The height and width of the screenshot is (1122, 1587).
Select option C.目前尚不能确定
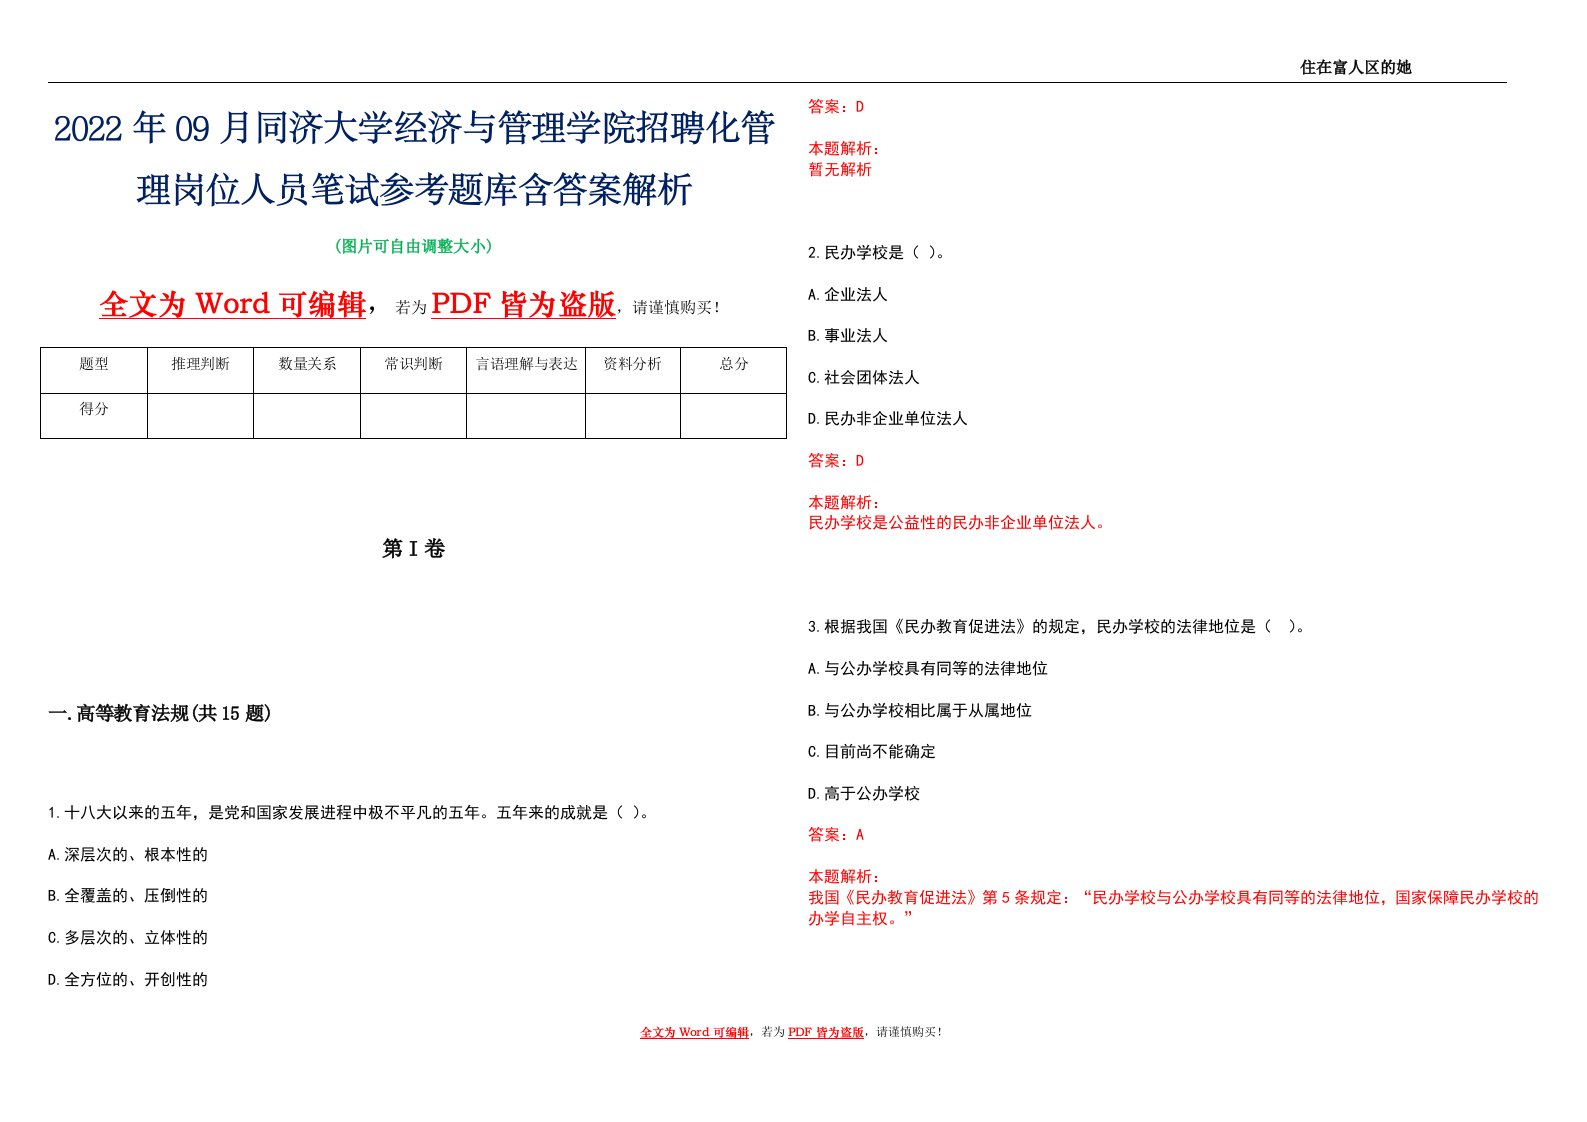[872, 752]
